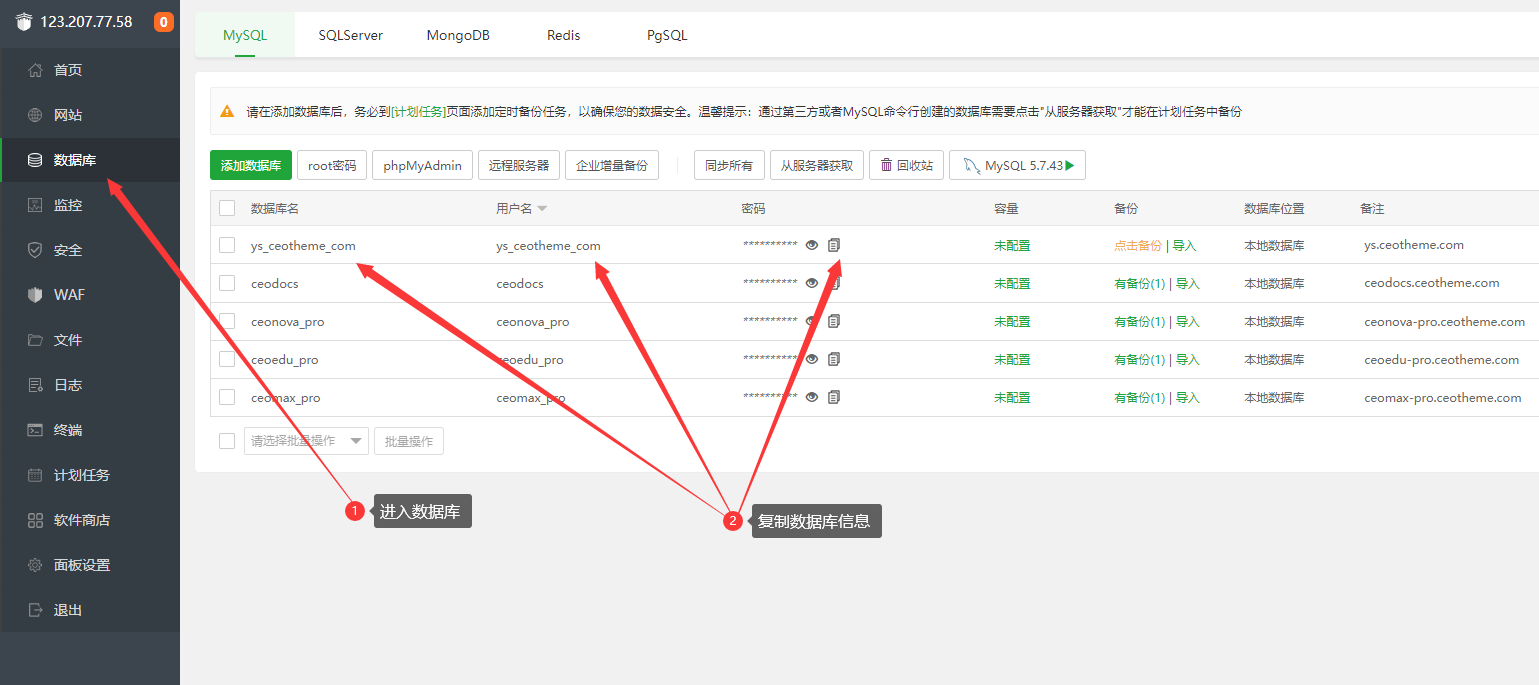1539x685 pixels.
Task: Click 点击备份 for ys_ceotheme_com
Action: [x=1138, y=245]
